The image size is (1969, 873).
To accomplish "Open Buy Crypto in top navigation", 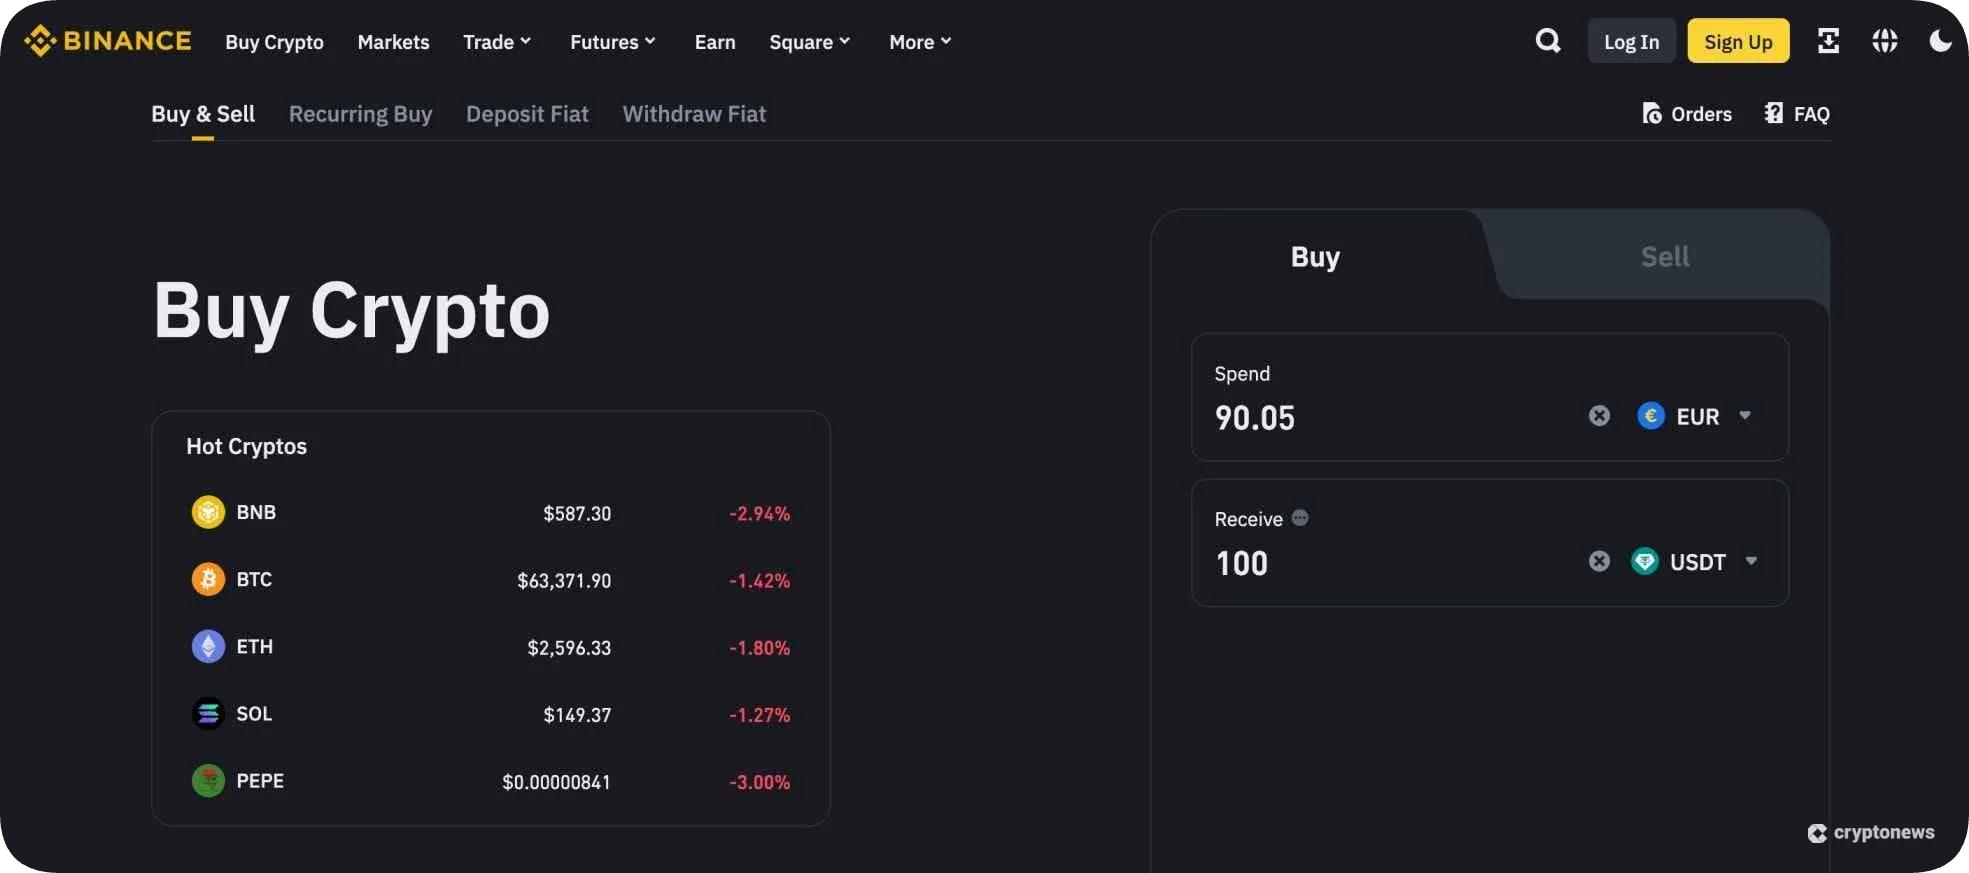I will [x=274, y=42].
